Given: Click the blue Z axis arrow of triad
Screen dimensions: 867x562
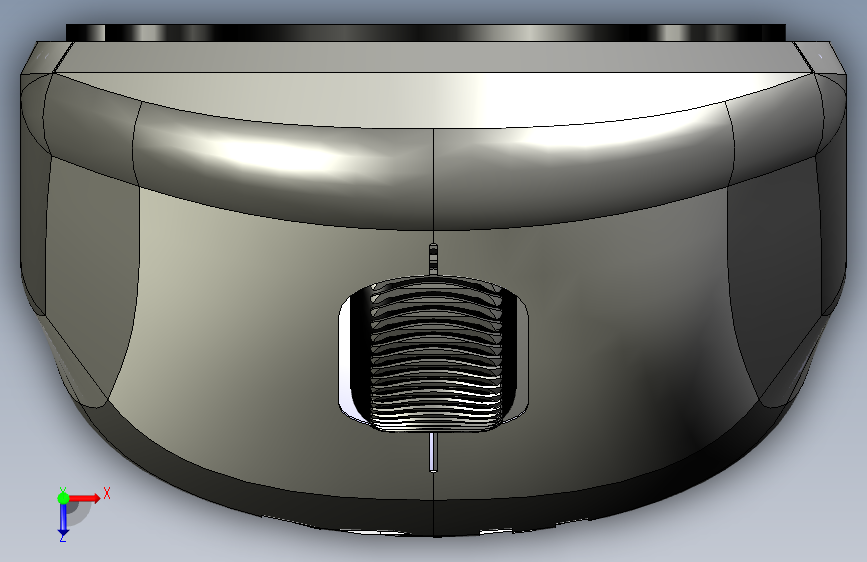Looking at the screenshot, I should pyautogui.click(x=63, y=519).
